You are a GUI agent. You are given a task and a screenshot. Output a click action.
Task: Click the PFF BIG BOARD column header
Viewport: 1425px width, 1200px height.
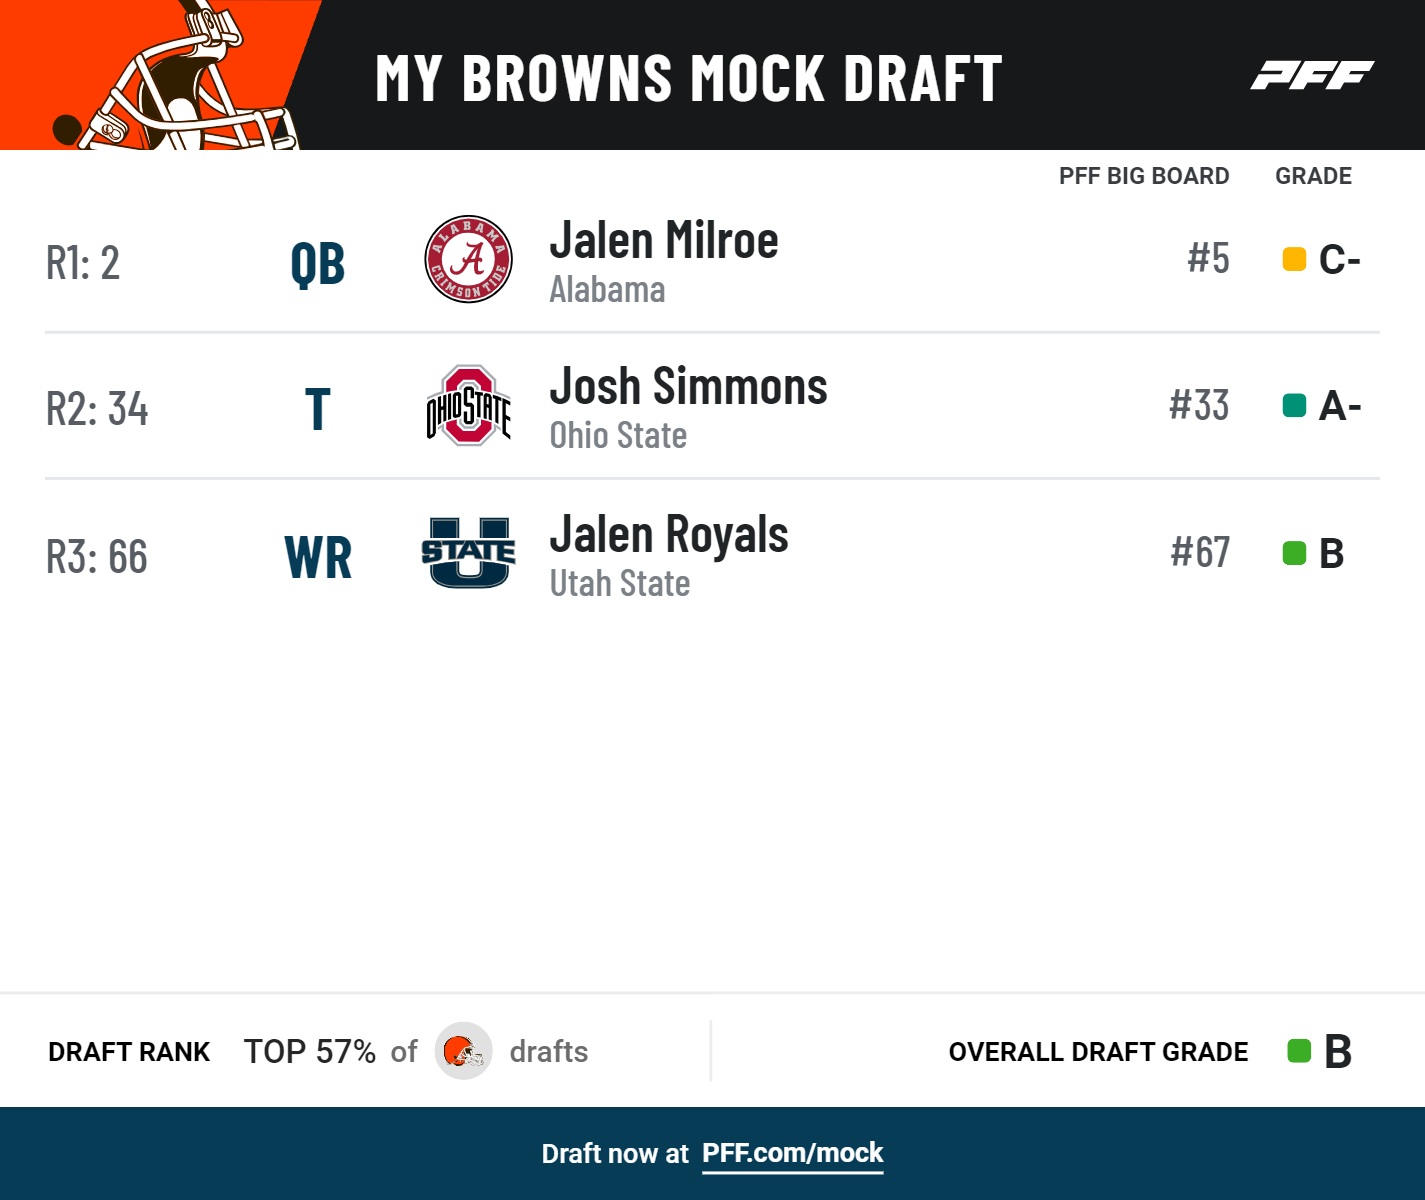point(1143,176)
